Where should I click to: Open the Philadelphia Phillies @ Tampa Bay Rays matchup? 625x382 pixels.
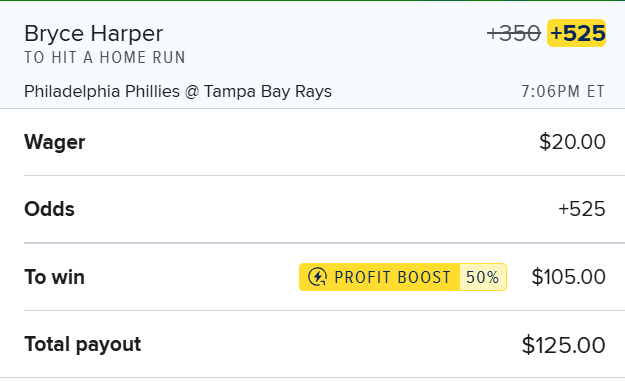point(178,91)
